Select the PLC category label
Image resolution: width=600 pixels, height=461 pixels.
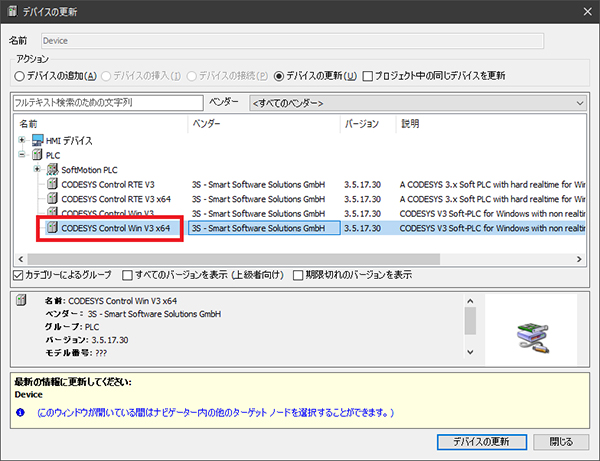pos(53,156)
